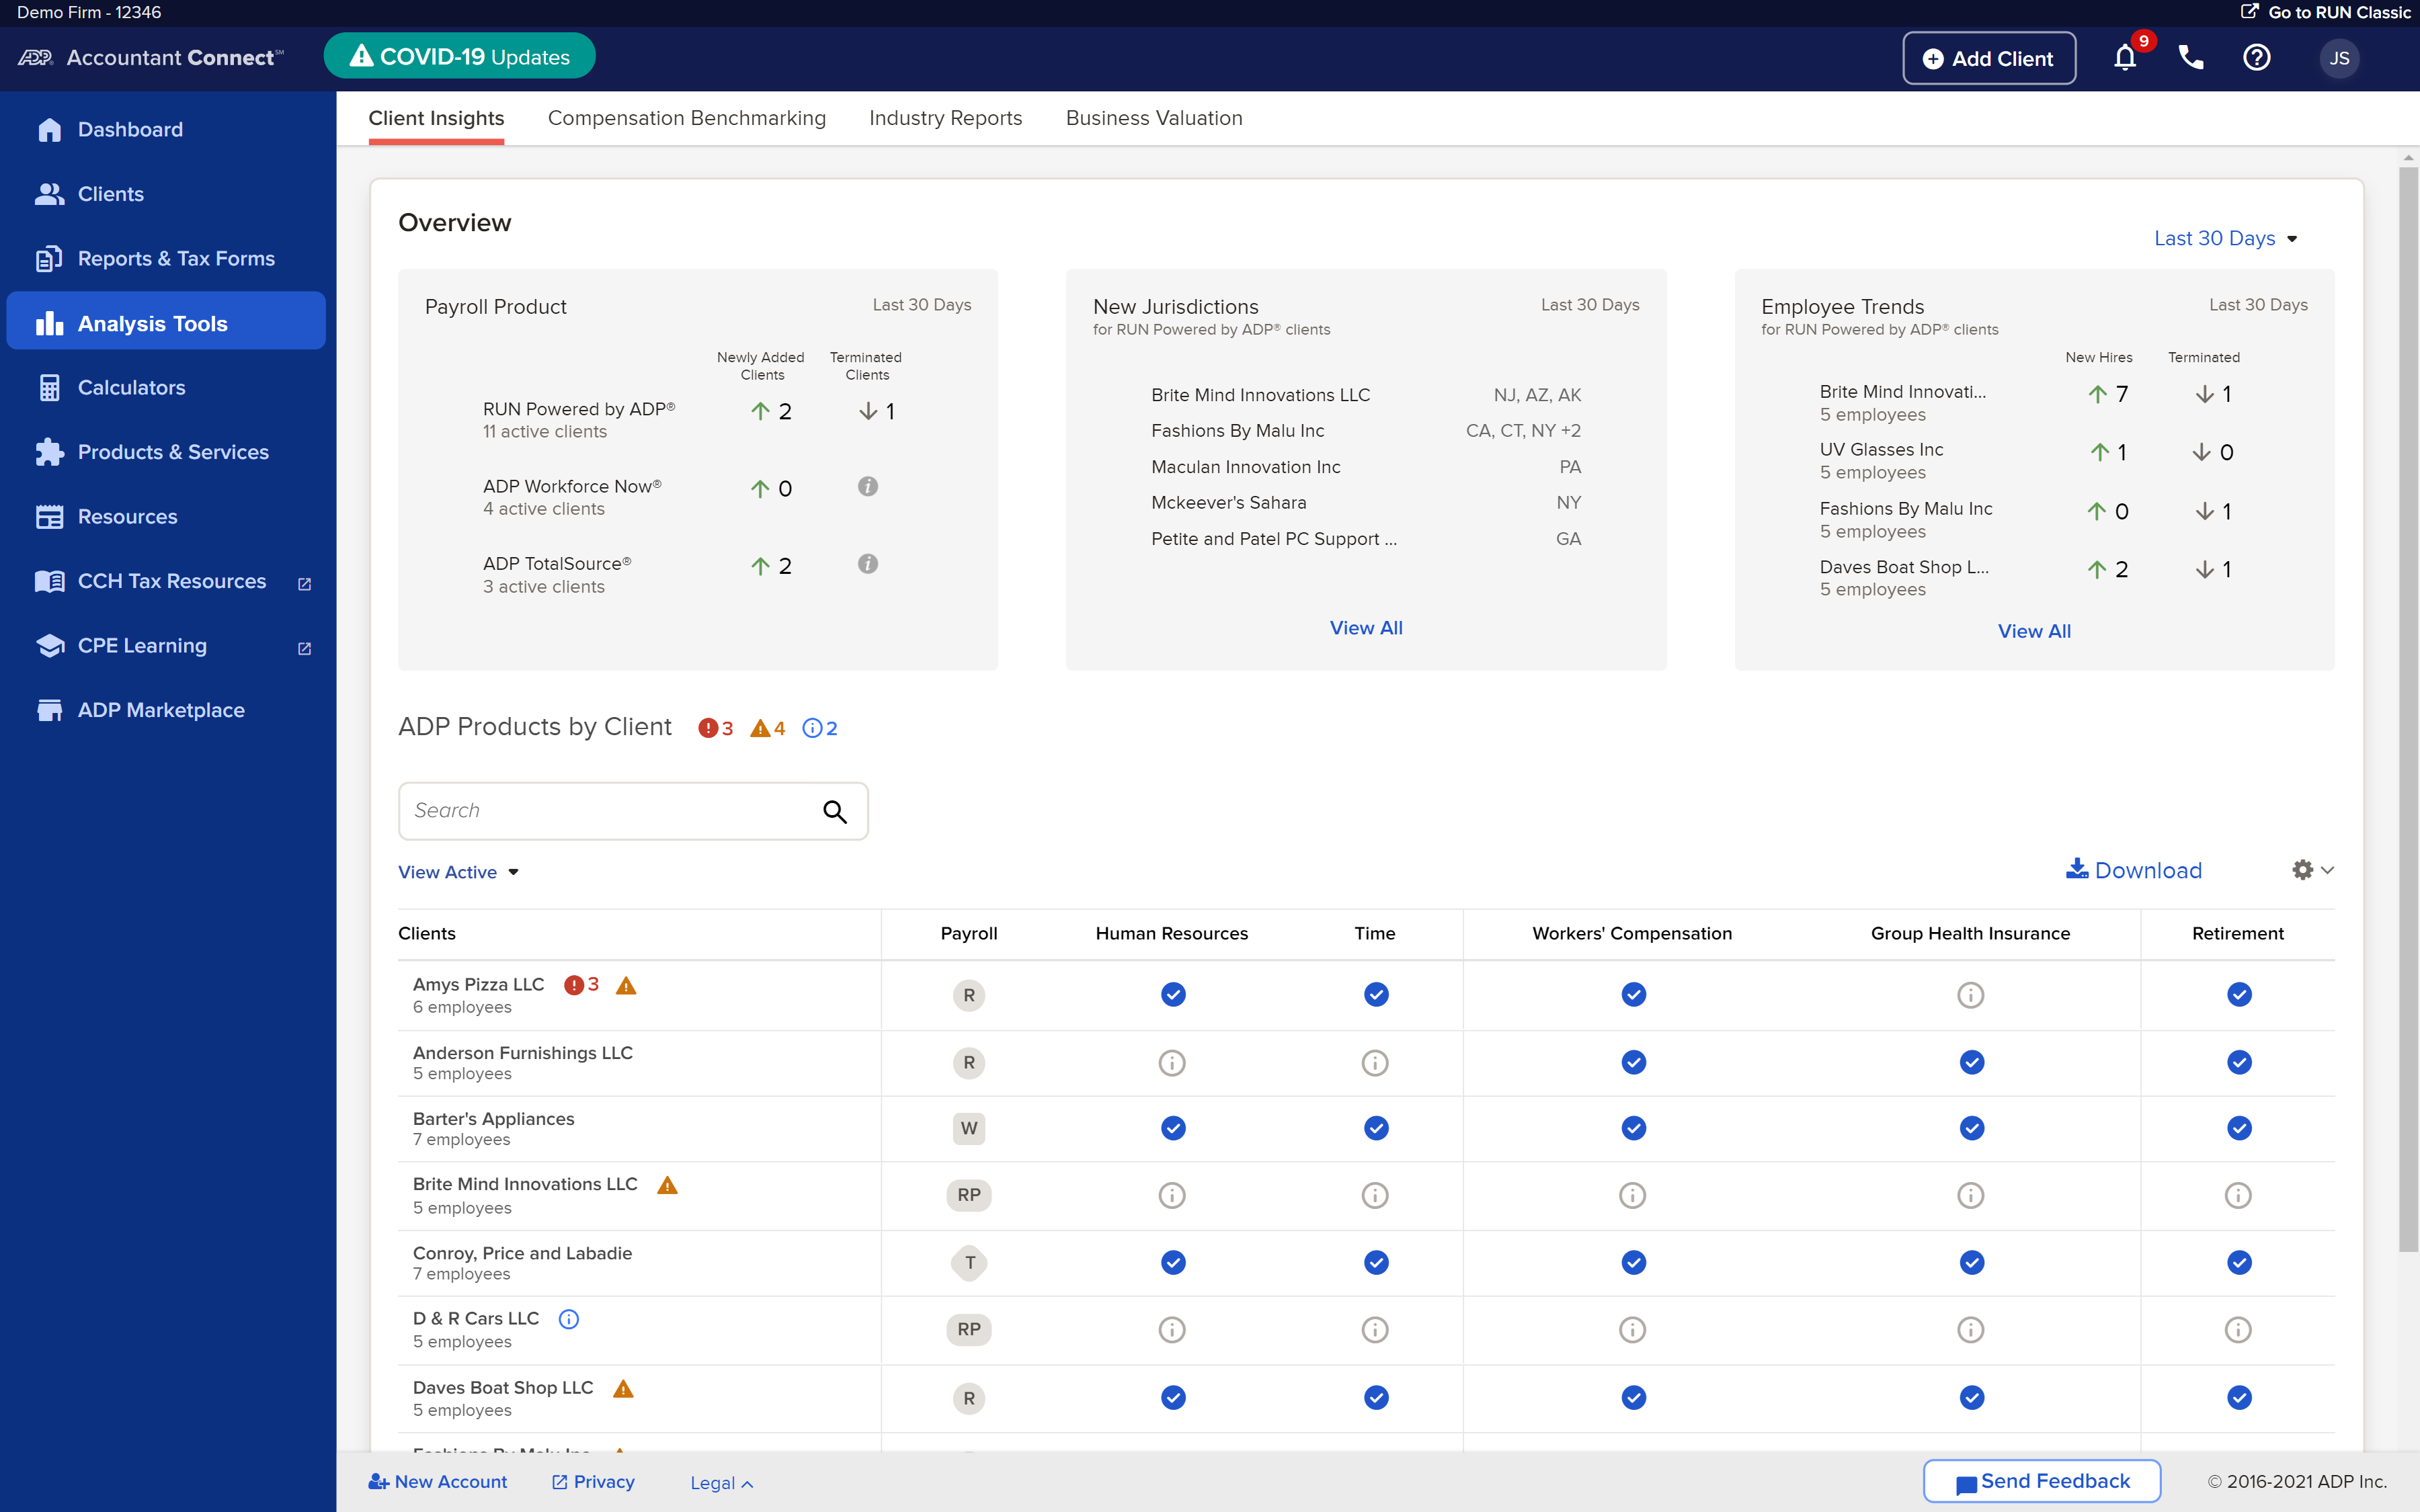Screen dimensions: 2420x1512
Task: Click the client search input field
Action: [x=633, y=810]
